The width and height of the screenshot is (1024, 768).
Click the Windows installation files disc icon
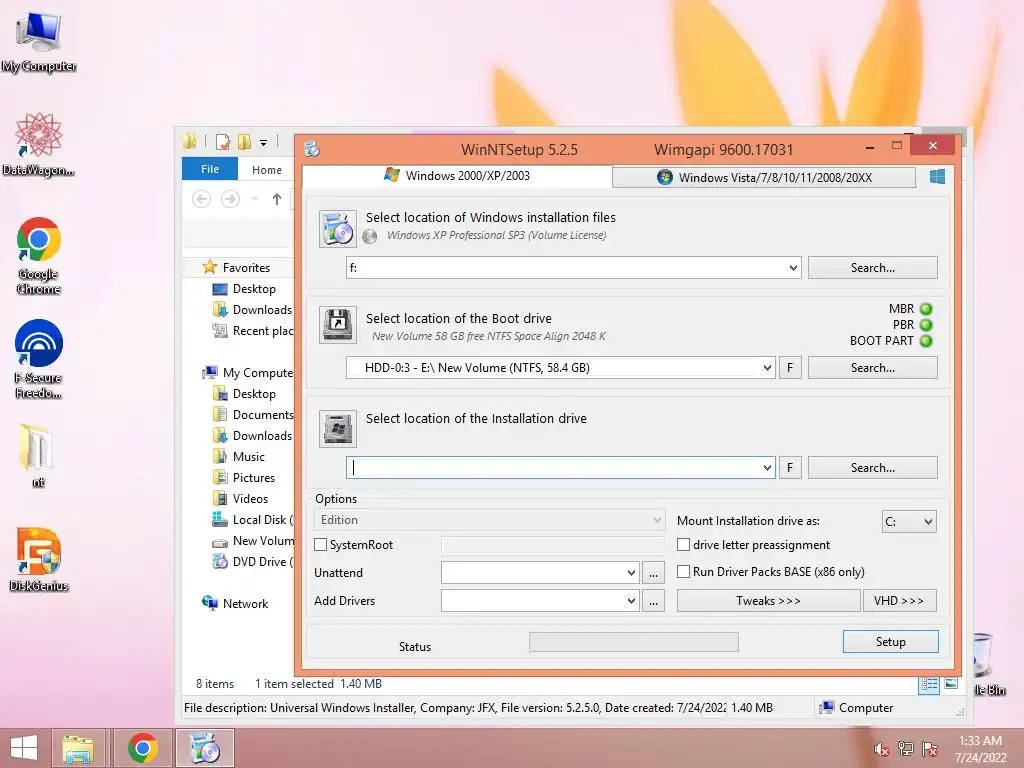338,229
